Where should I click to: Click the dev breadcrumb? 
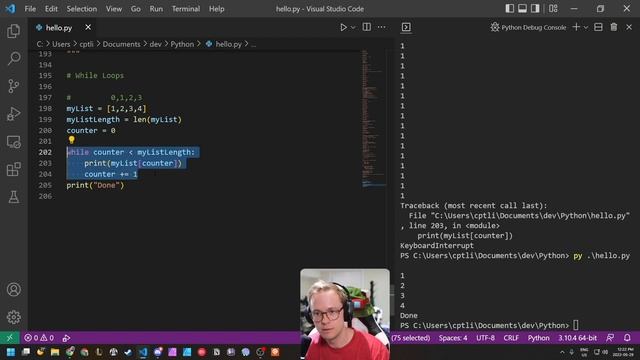pyautogui.click(x=155, y=44)
